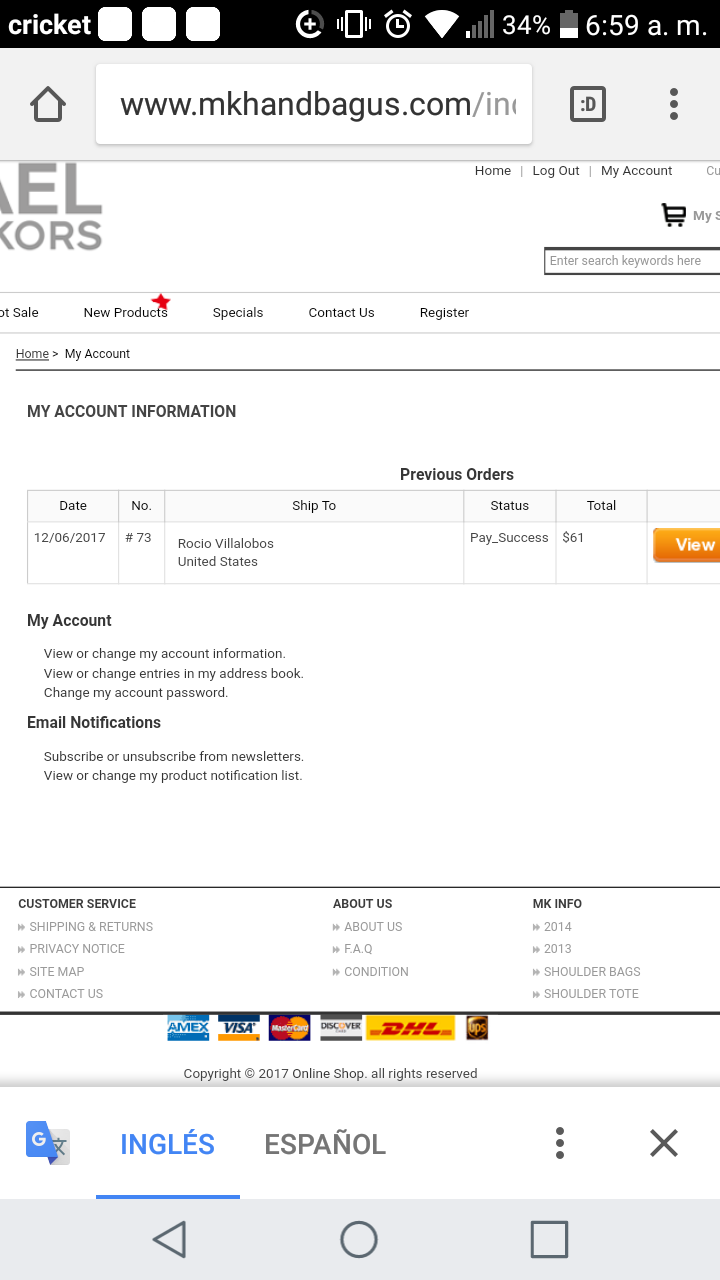Open the footer CONTACT US link
Image resolution: width=720 pixels, height=1280 pixels.
66,994
